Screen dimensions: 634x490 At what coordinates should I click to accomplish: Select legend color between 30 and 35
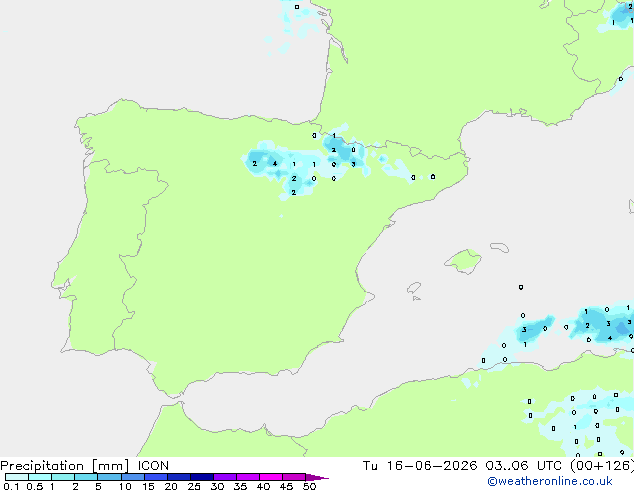point(225,477)
